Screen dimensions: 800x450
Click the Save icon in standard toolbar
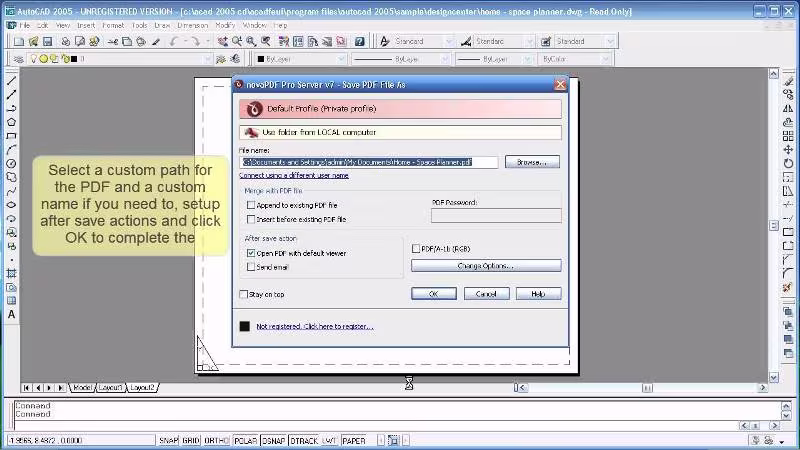(47, 41)
